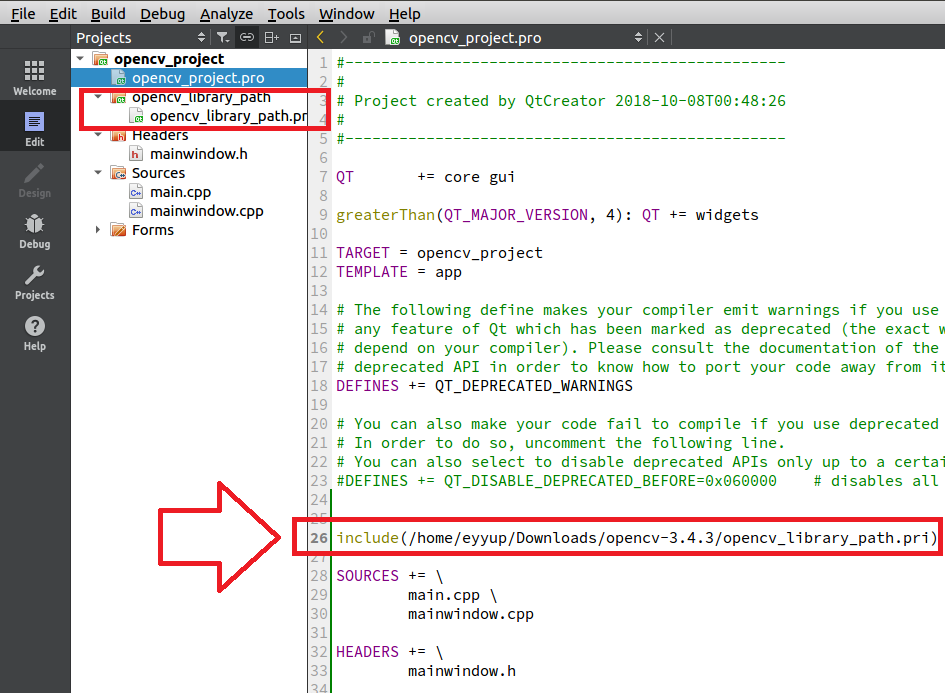Switch to Welcome mode
Viewport: 945px width, 693px height.
[34, 77]
